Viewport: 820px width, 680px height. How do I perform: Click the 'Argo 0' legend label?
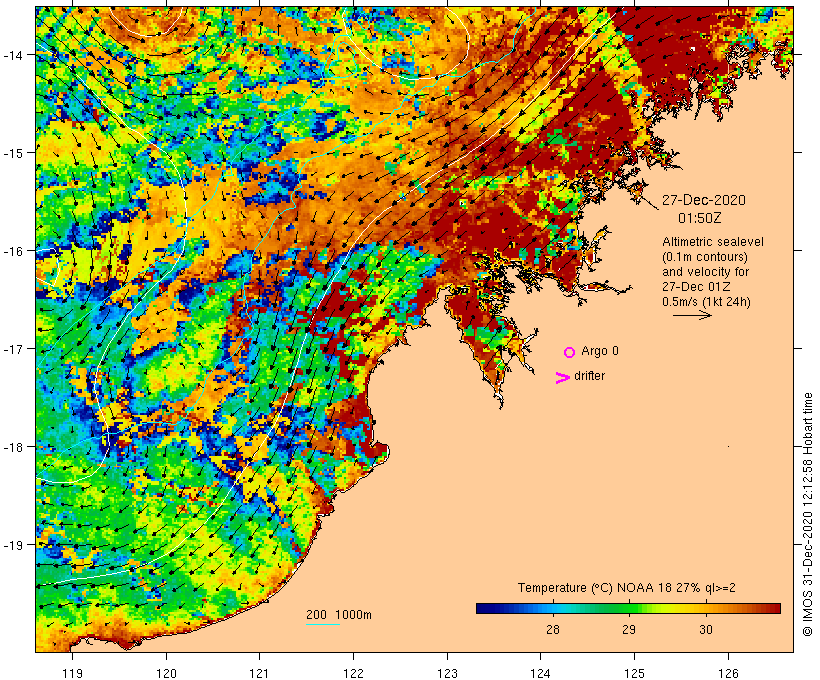pyautogui.click(x=600, y=351)
